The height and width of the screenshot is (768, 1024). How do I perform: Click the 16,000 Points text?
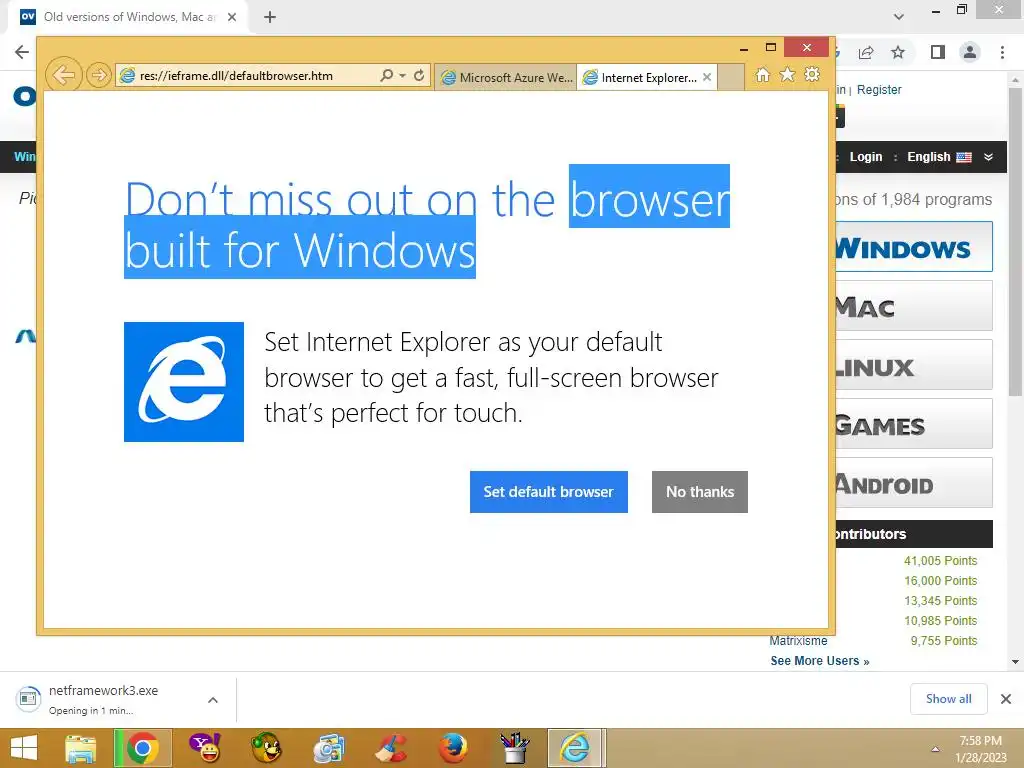click(940, 581)
